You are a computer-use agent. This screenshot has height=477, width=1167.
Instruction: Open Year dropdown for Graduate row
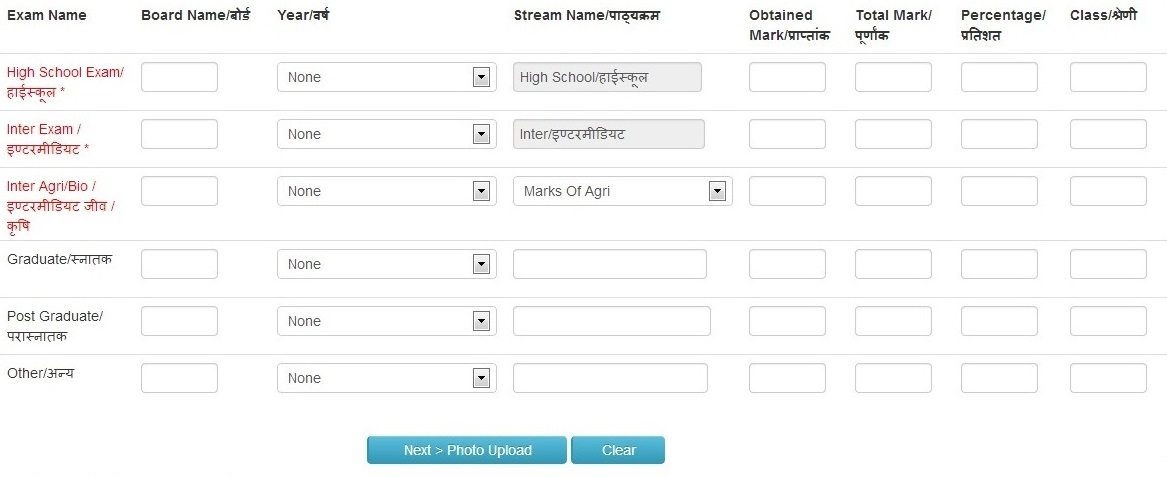point(386,264)
